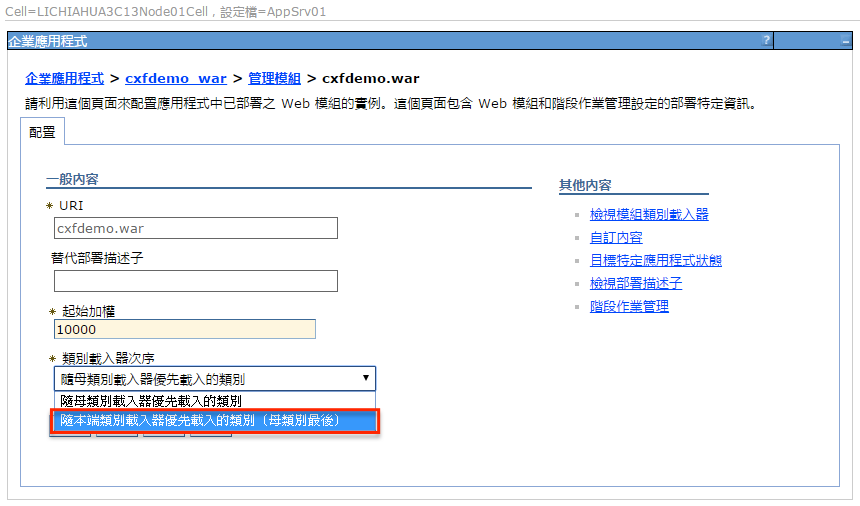Click the URI field containing cxfdemo.war
The height and width of the screenshot is (506, 860).
point(195,228)
